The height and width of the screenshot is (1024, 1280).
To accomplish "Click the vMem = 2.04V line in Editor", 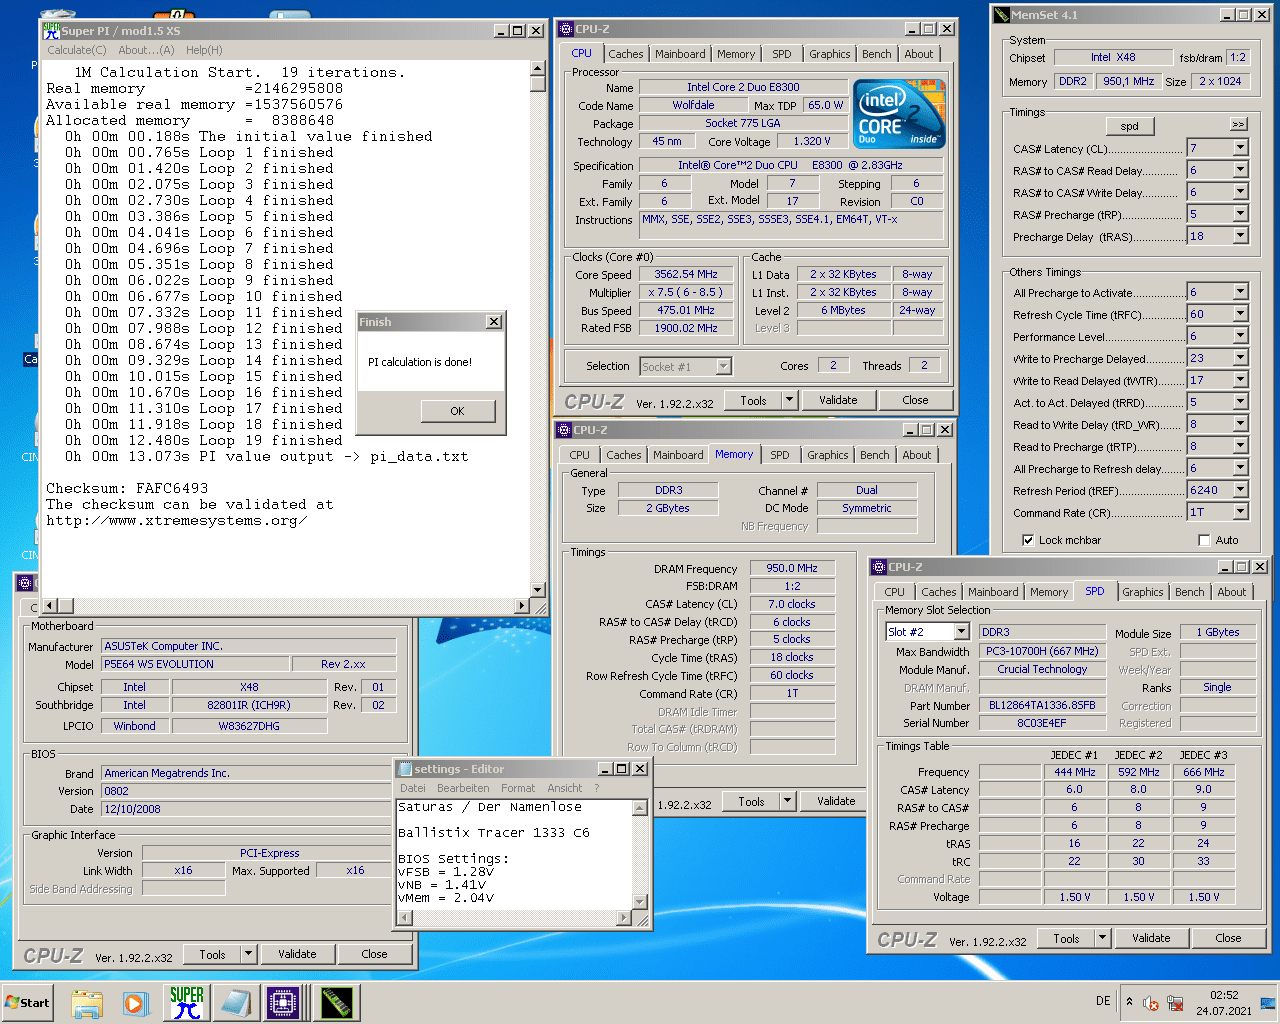I will [446, 898].
